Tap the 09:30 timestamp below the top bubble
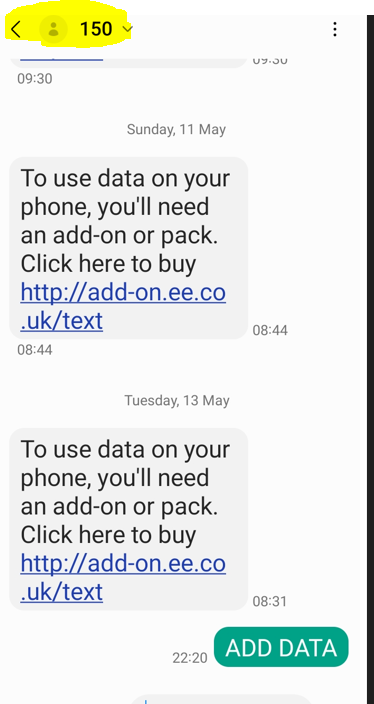 pos(35,79)
